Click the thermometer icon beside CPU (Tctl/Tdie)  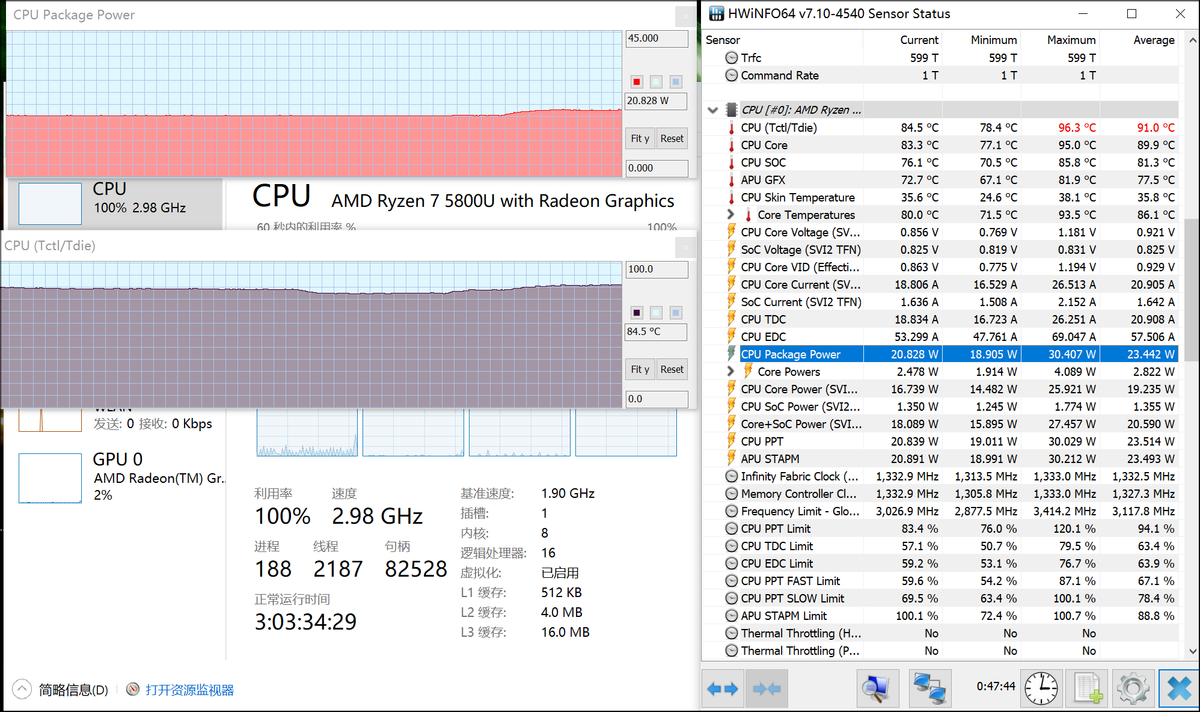731,128
